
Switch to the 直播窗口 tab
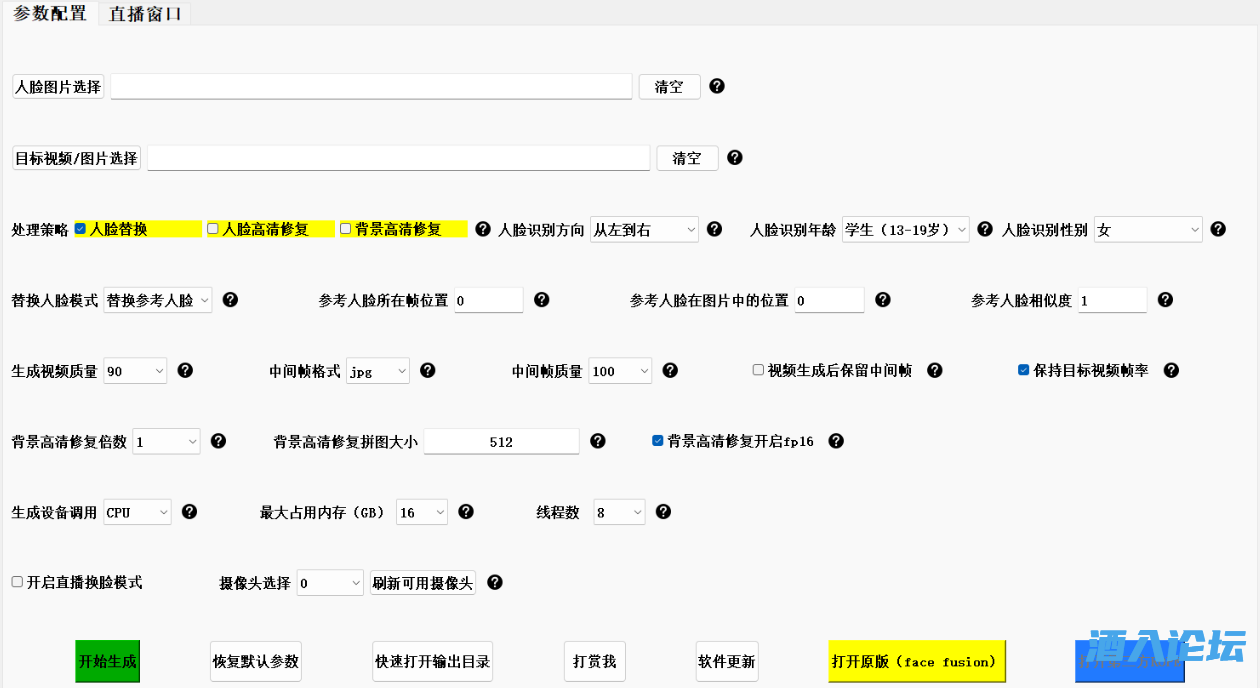click(145, 14)
